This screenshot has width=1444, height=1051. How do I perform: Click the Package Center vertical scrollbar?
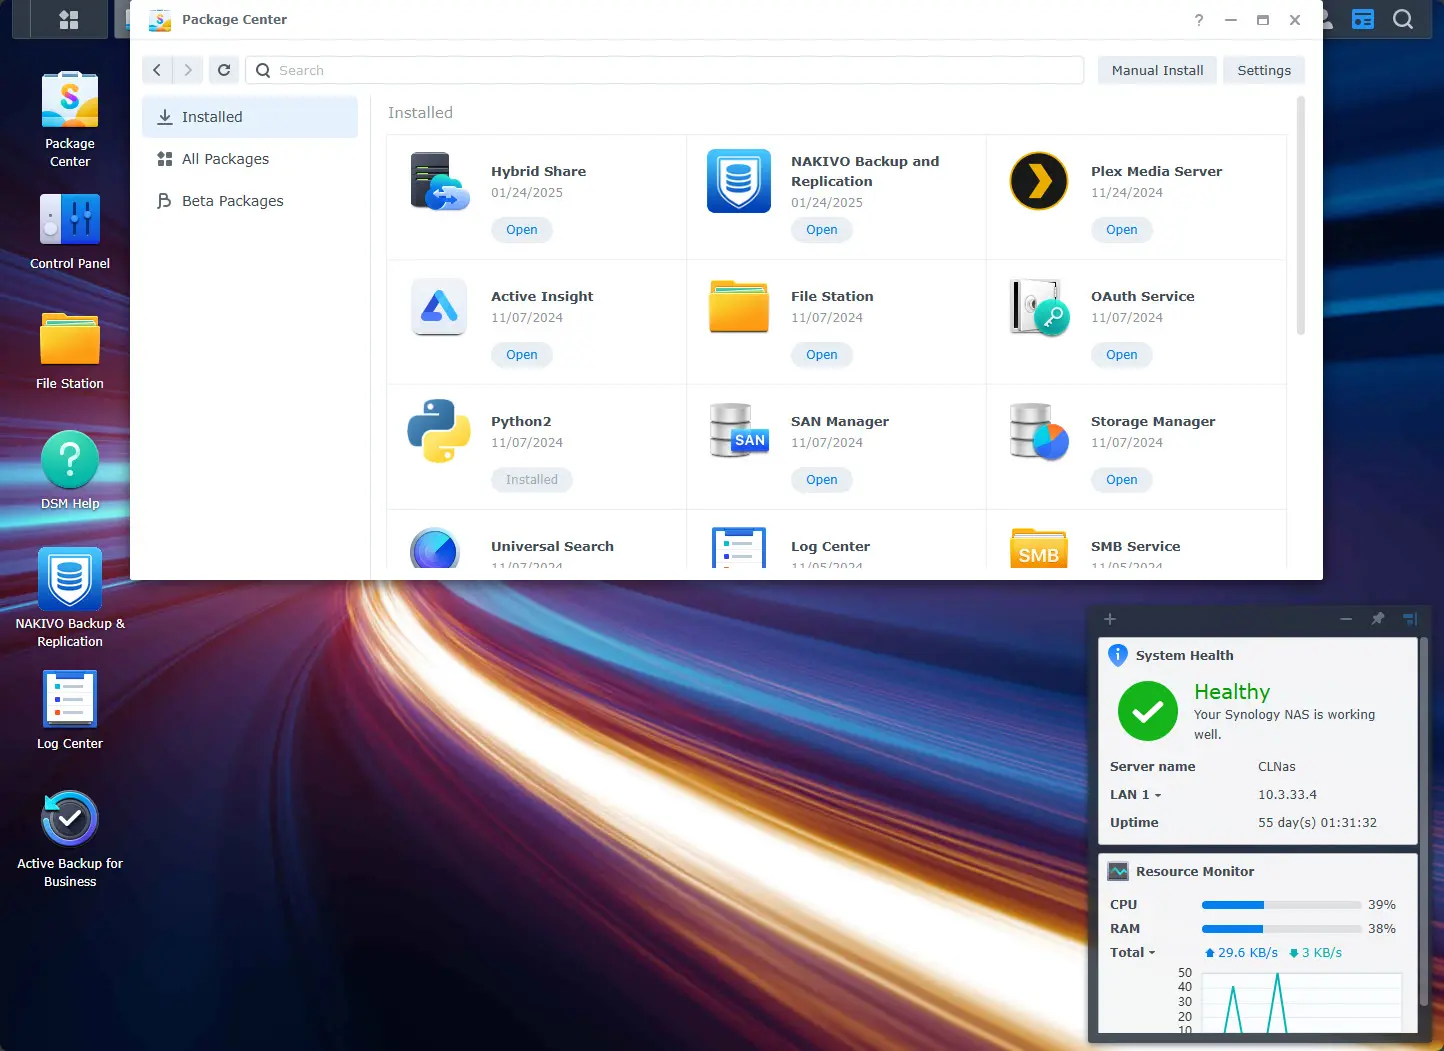click(x=1301, y=215)
